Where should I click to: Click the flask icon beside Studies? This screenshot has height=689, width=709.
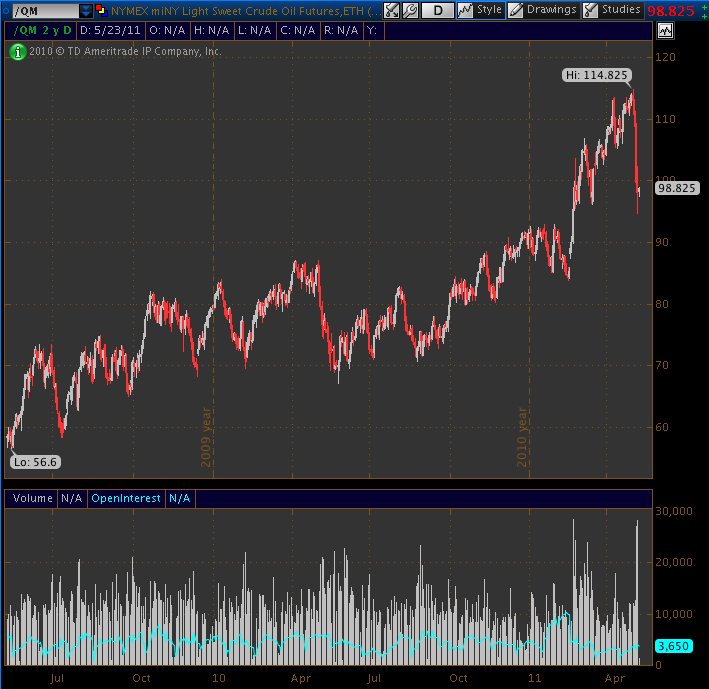pyautogui.click(x=591, y=11)
